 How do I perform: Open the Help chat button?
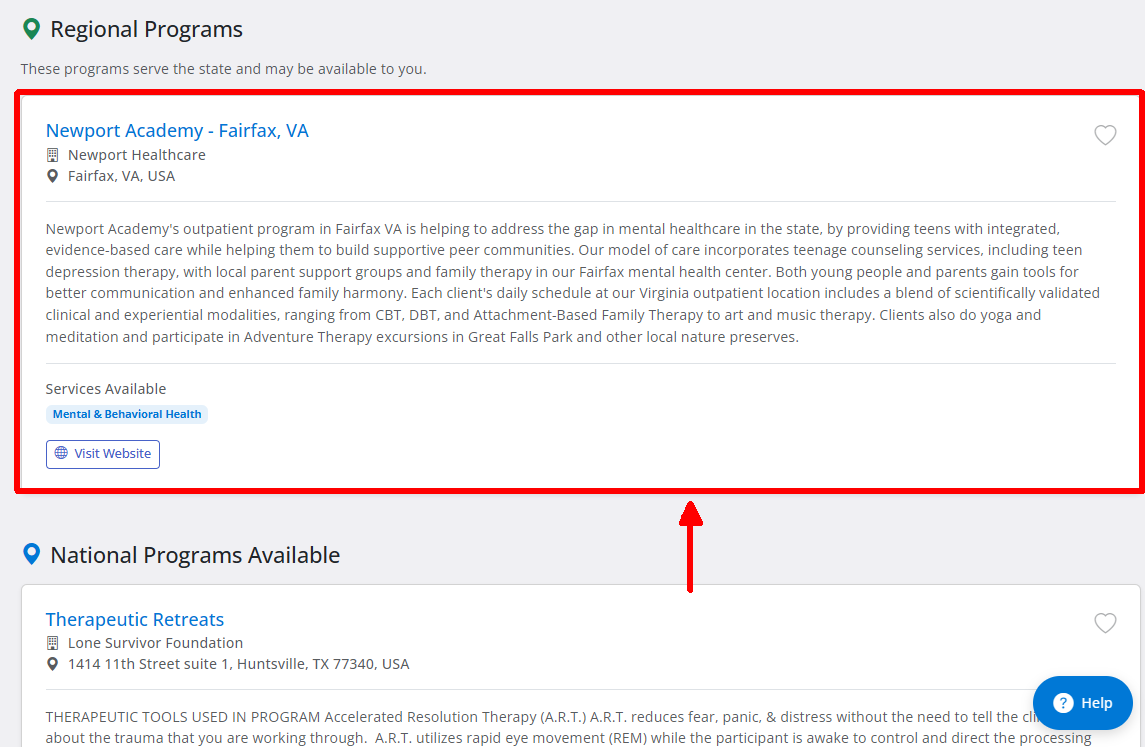pos(1082,702)
